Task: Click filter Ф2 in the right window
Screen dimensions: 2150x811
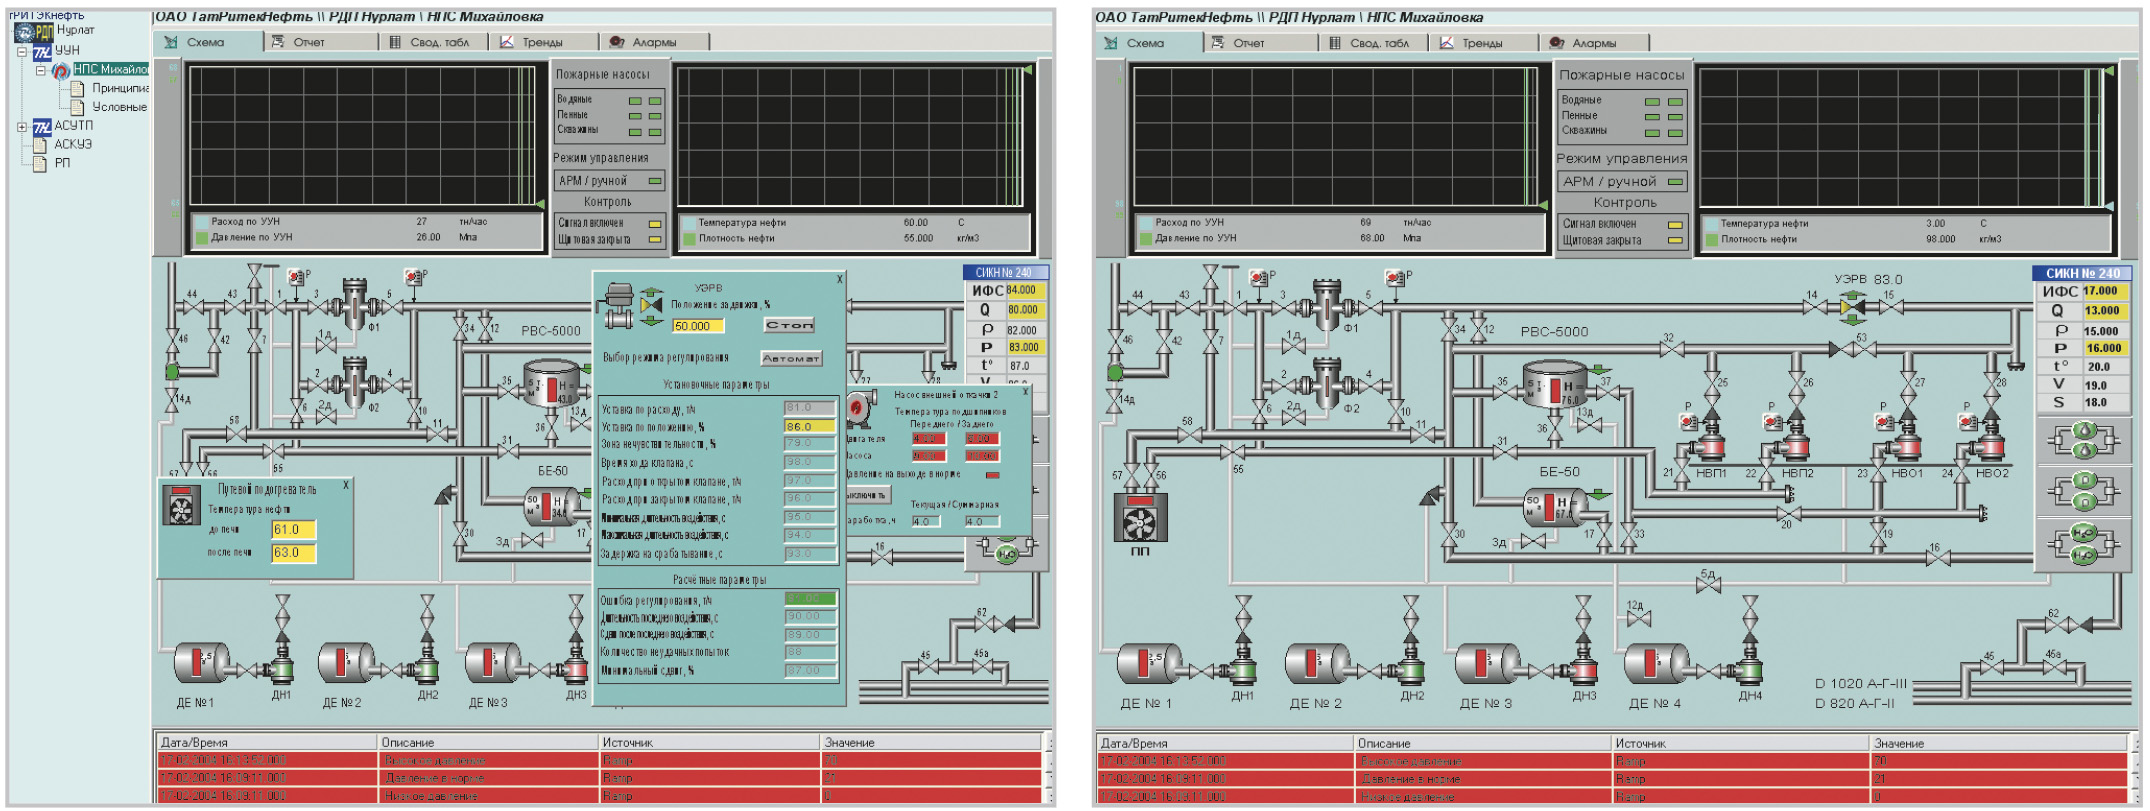Action: pyautogui.click(x=1326, y=383)
